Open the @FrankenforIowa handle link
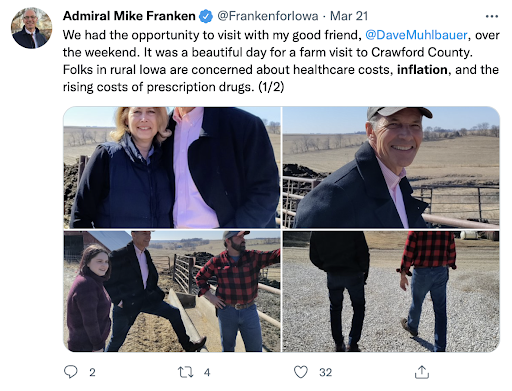This screenshot has height=391, width=512. click(268, 16)
